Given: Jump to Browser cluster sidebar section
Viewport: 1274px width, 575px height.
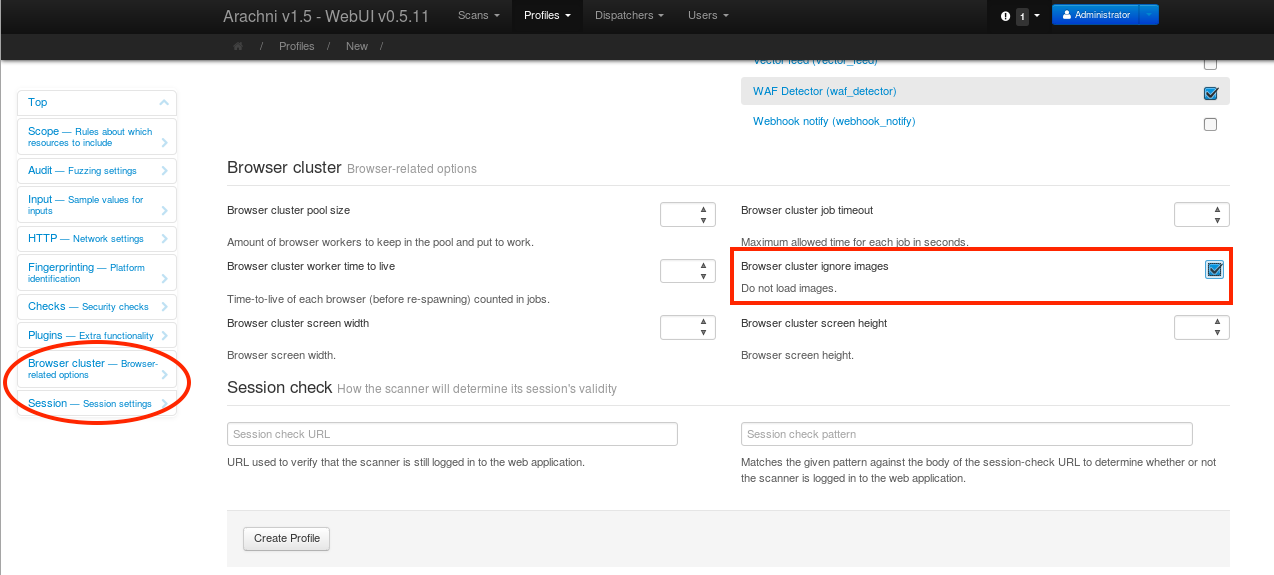Looking at the screenshot, I should pyautogui.click(x=97, y=369).
